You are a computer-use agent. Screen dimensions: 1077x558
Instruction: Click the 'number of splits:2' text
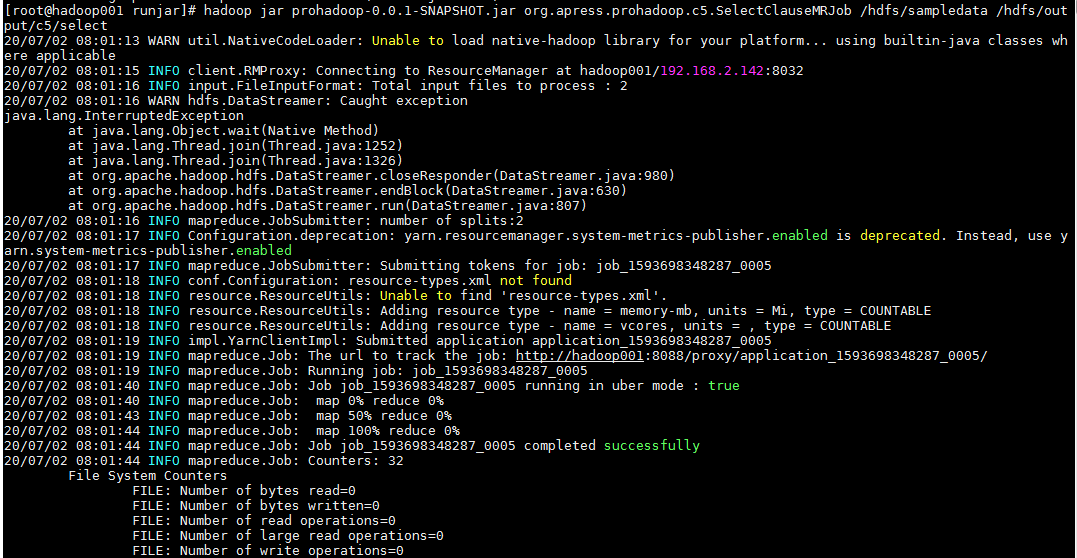coord(451,221)
